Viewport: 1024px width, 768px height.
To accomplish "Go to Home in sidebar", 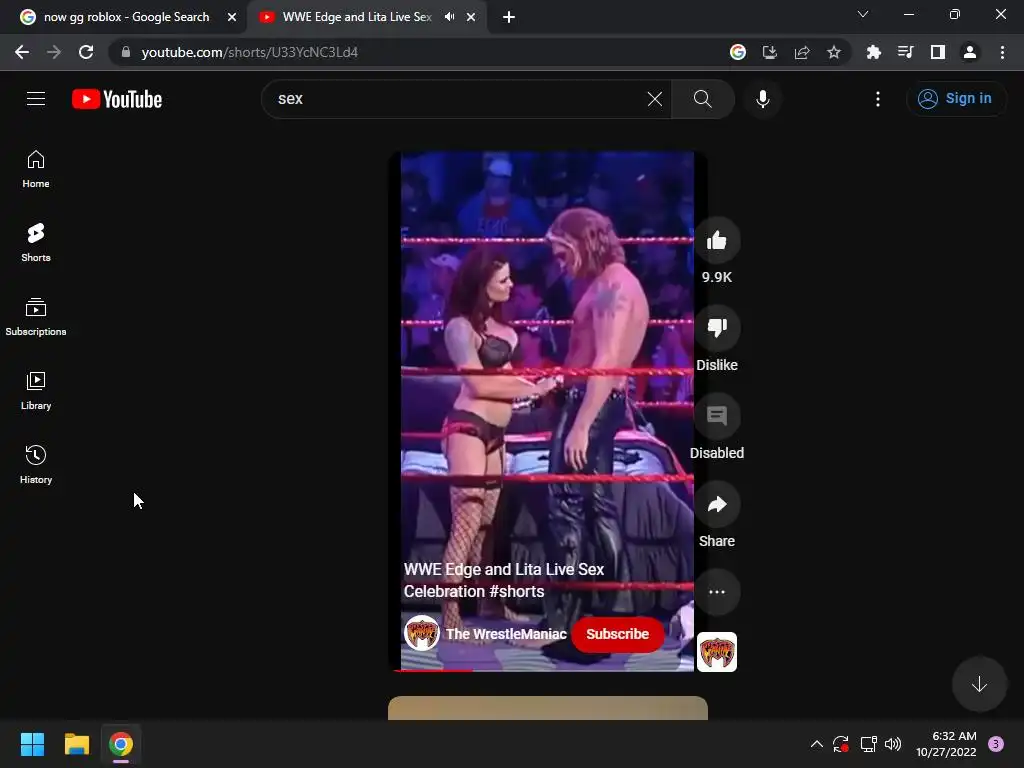I will [36, 169].
